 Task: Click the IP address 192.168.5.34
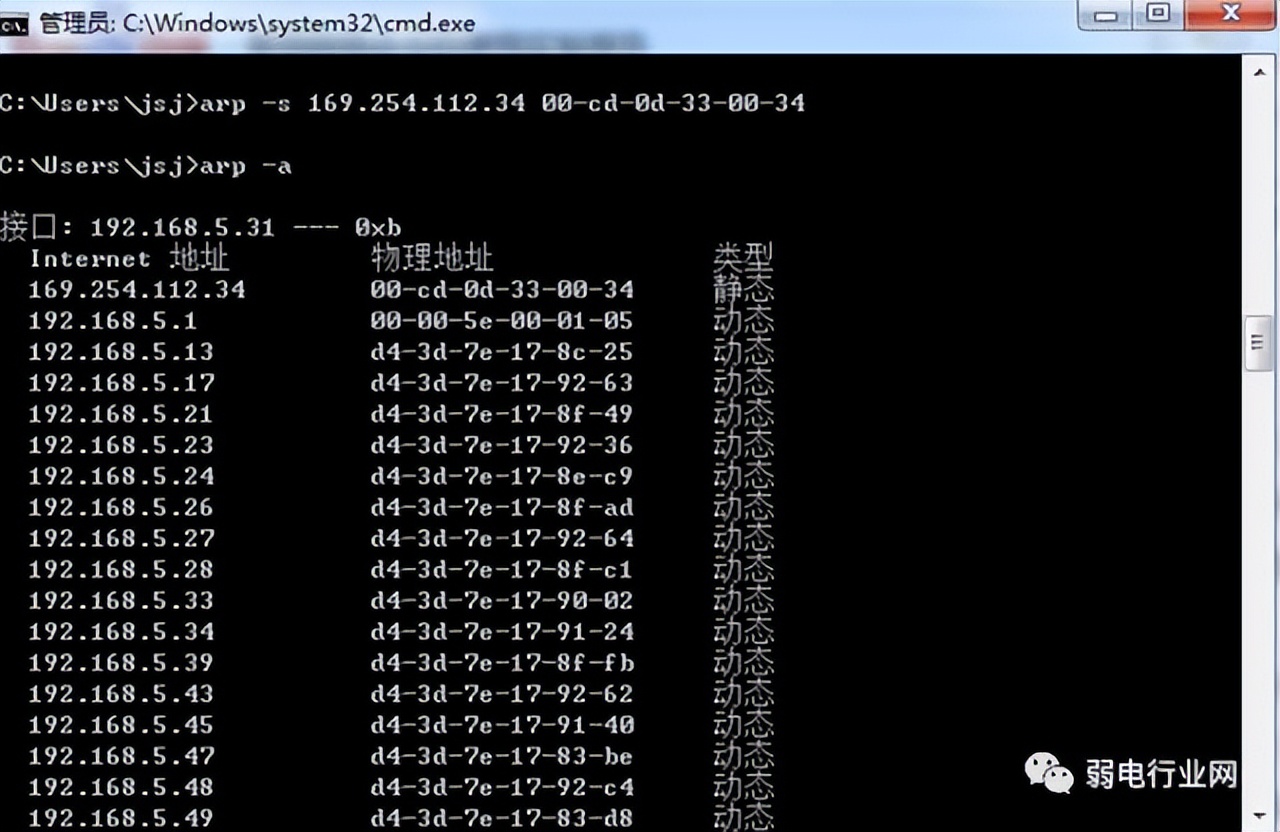coord(121,631)
